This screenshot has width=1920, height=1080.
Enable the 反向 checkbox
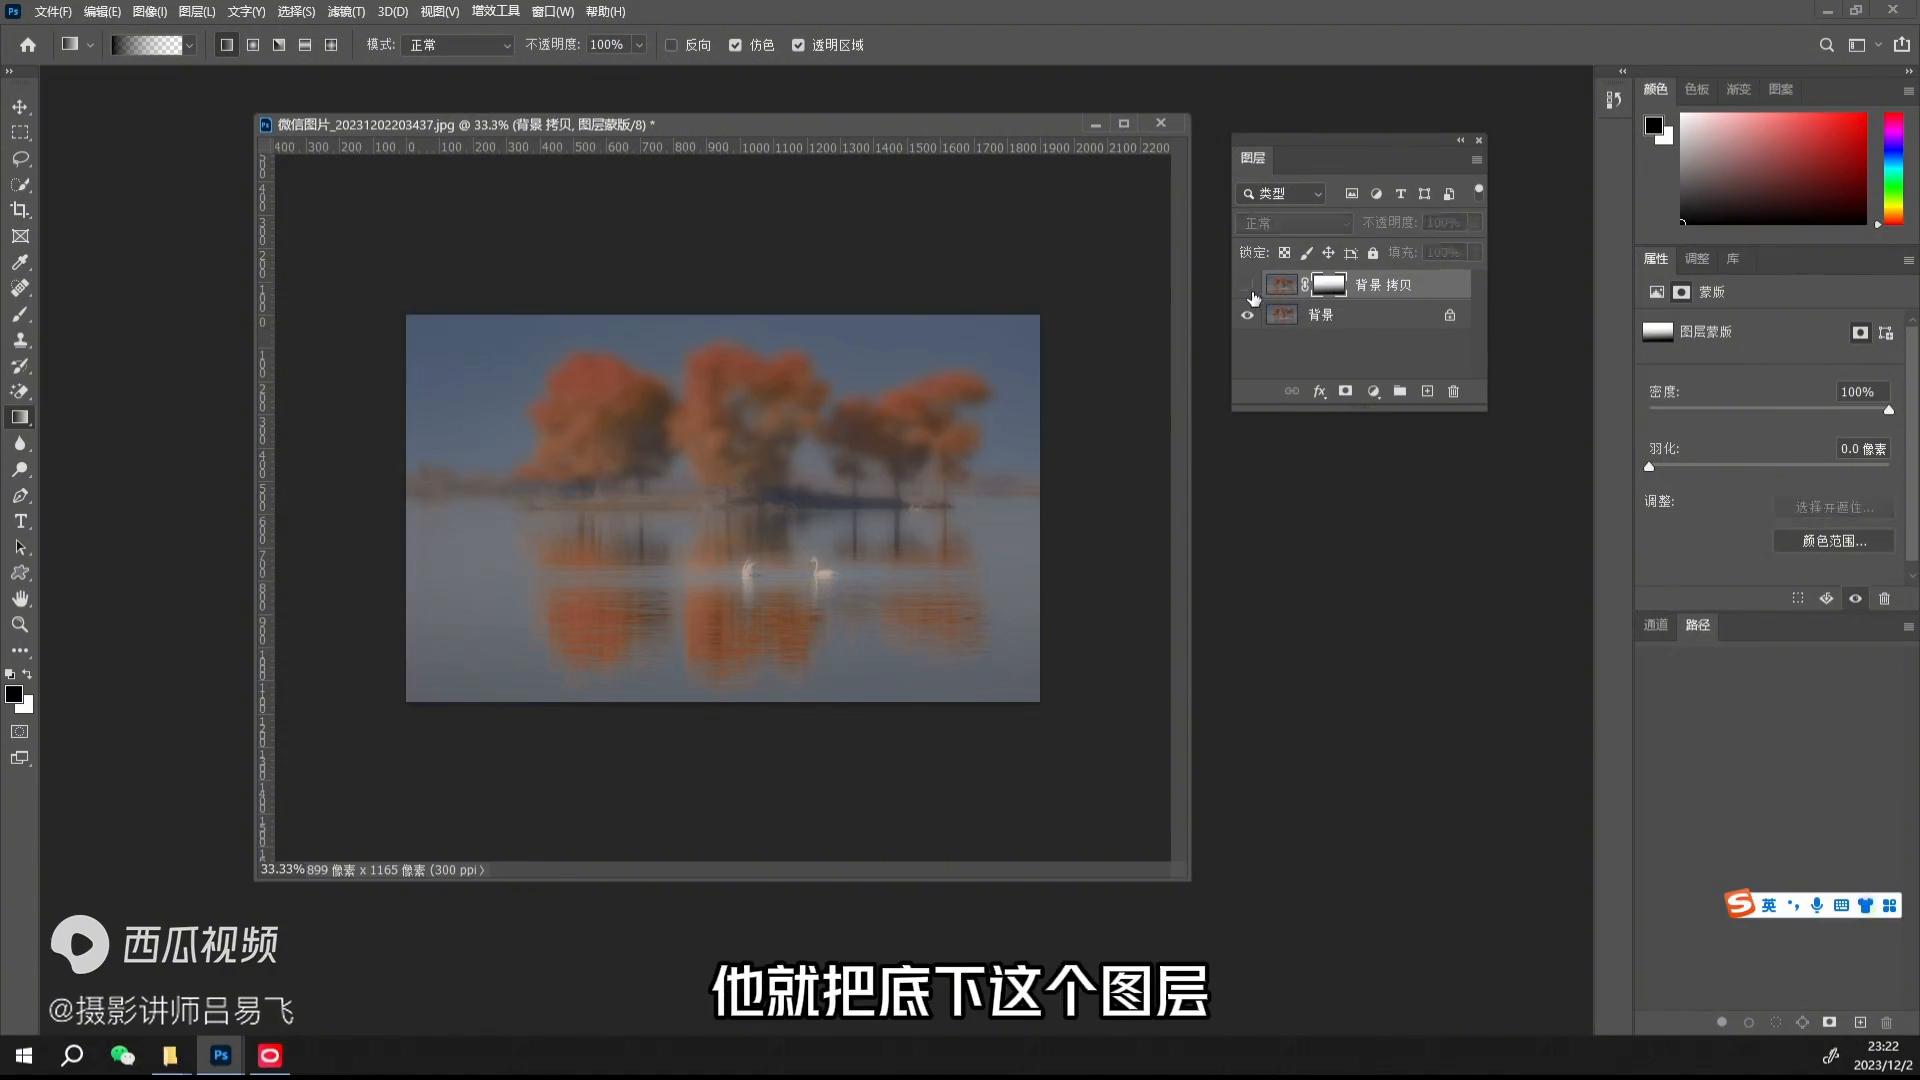pyautogui.click(x=671, y=45)
